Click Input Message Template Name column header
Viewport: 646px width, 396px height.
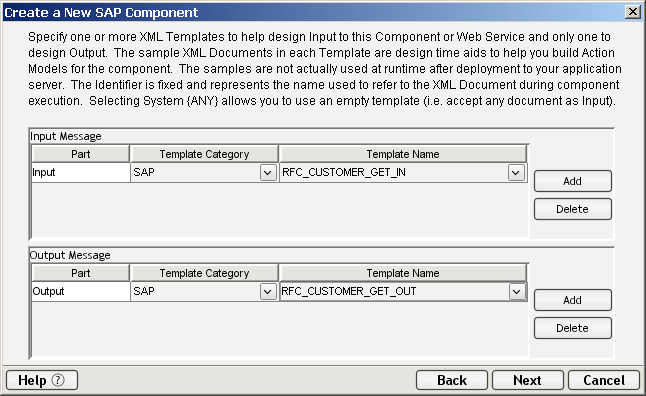tap(403, 154)
